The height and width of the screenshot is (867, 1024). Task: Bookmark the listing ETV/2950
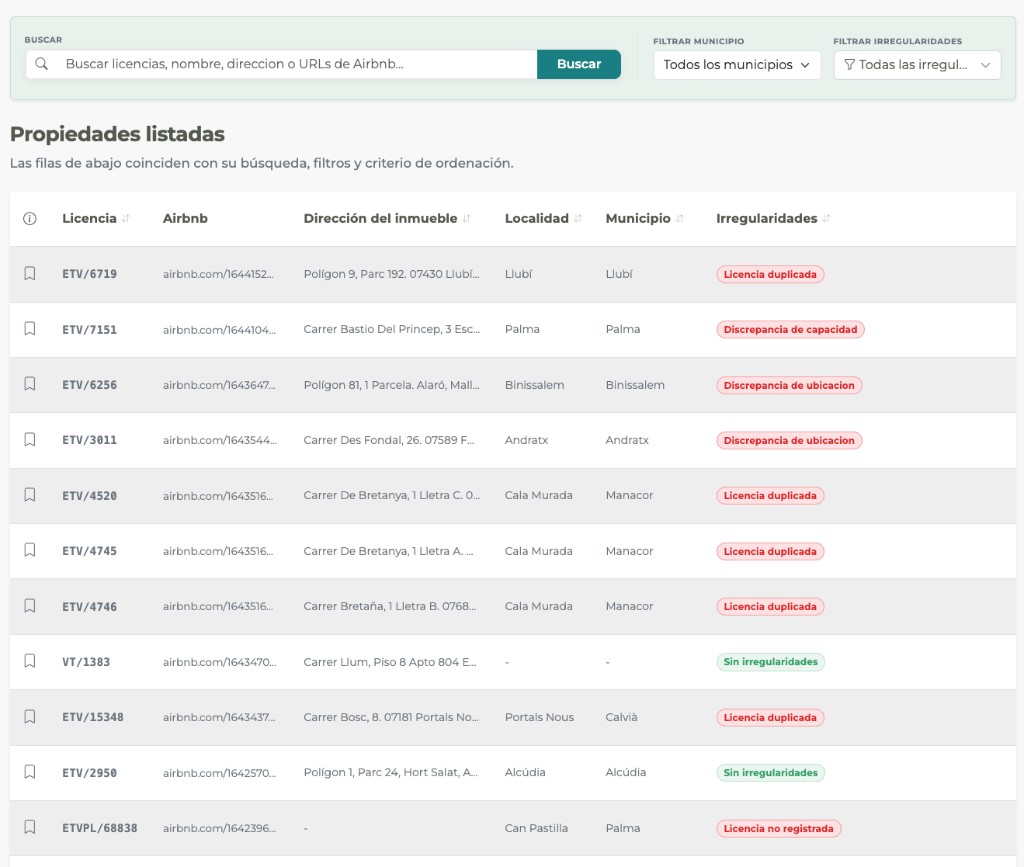[x=30, y=772]
